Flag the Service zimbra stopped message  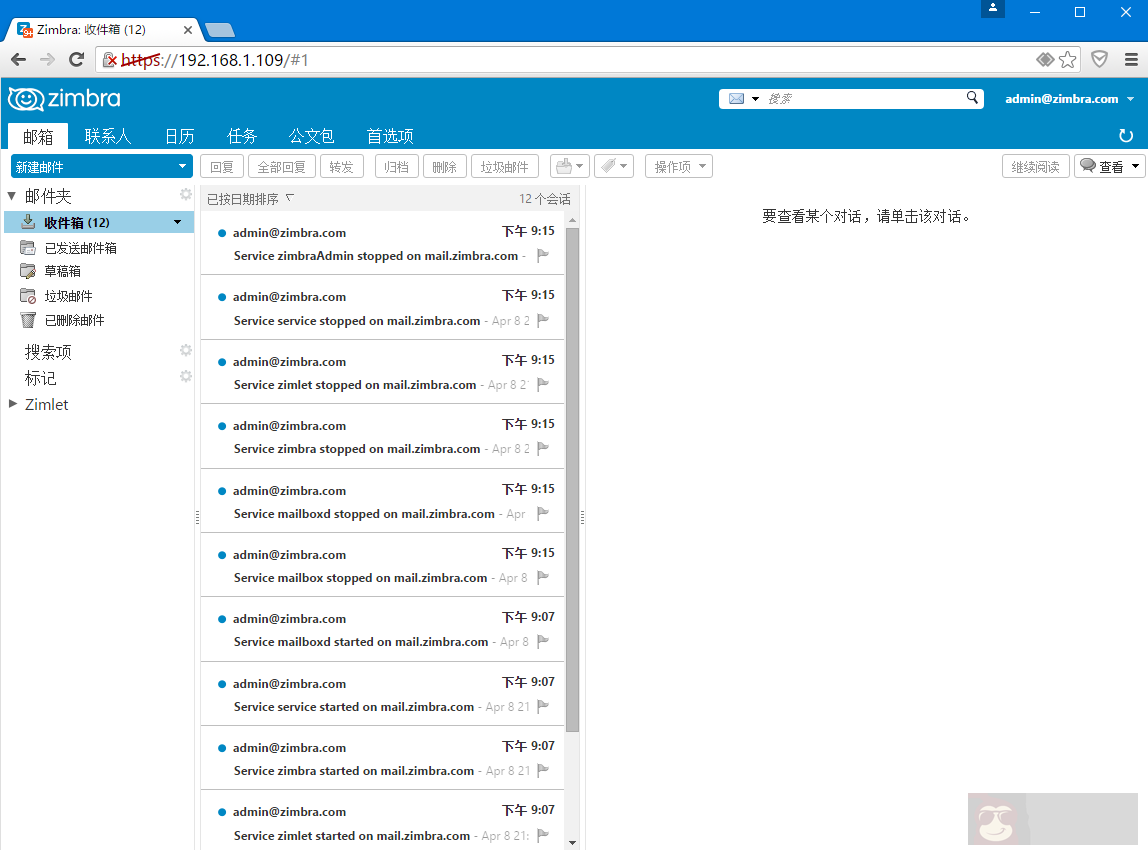[541, 449]
